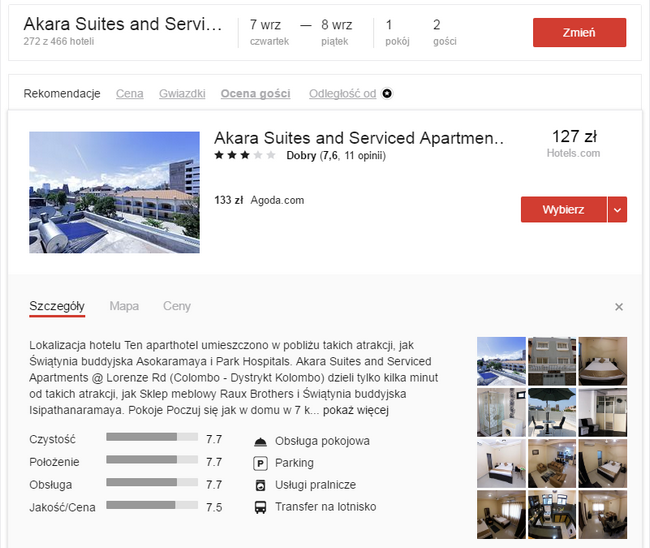Expand the arrow dropdown beside Wybierz
Viewport: 650px width, 548px height.
618,209
